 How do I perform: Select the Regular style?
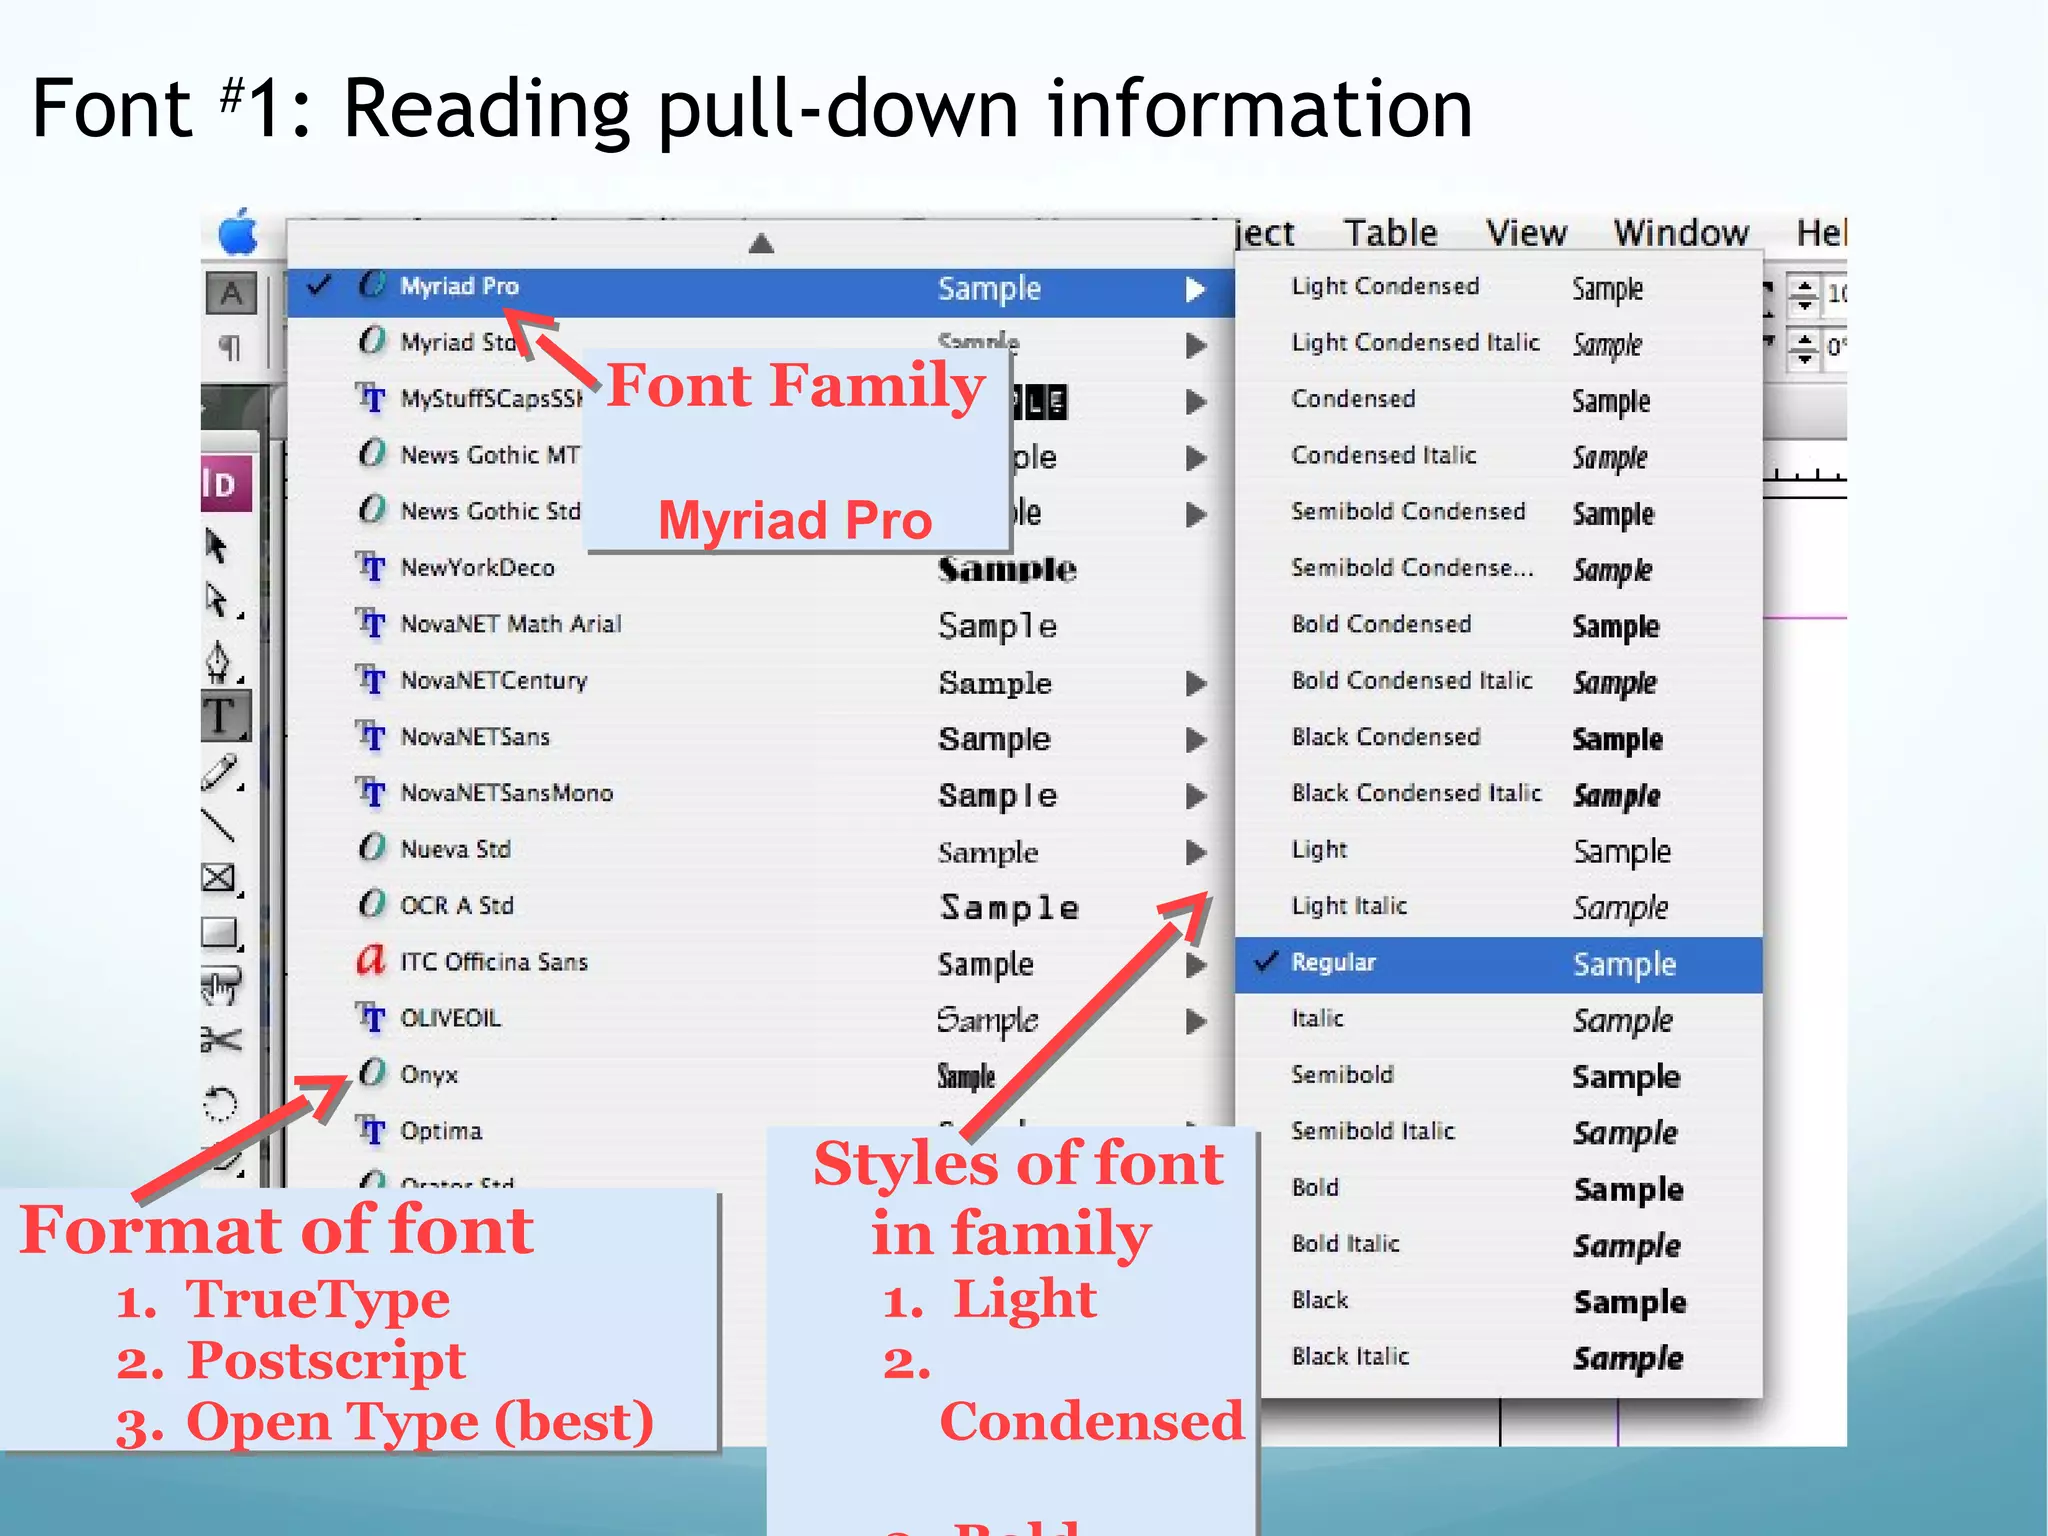point(1498,964)
